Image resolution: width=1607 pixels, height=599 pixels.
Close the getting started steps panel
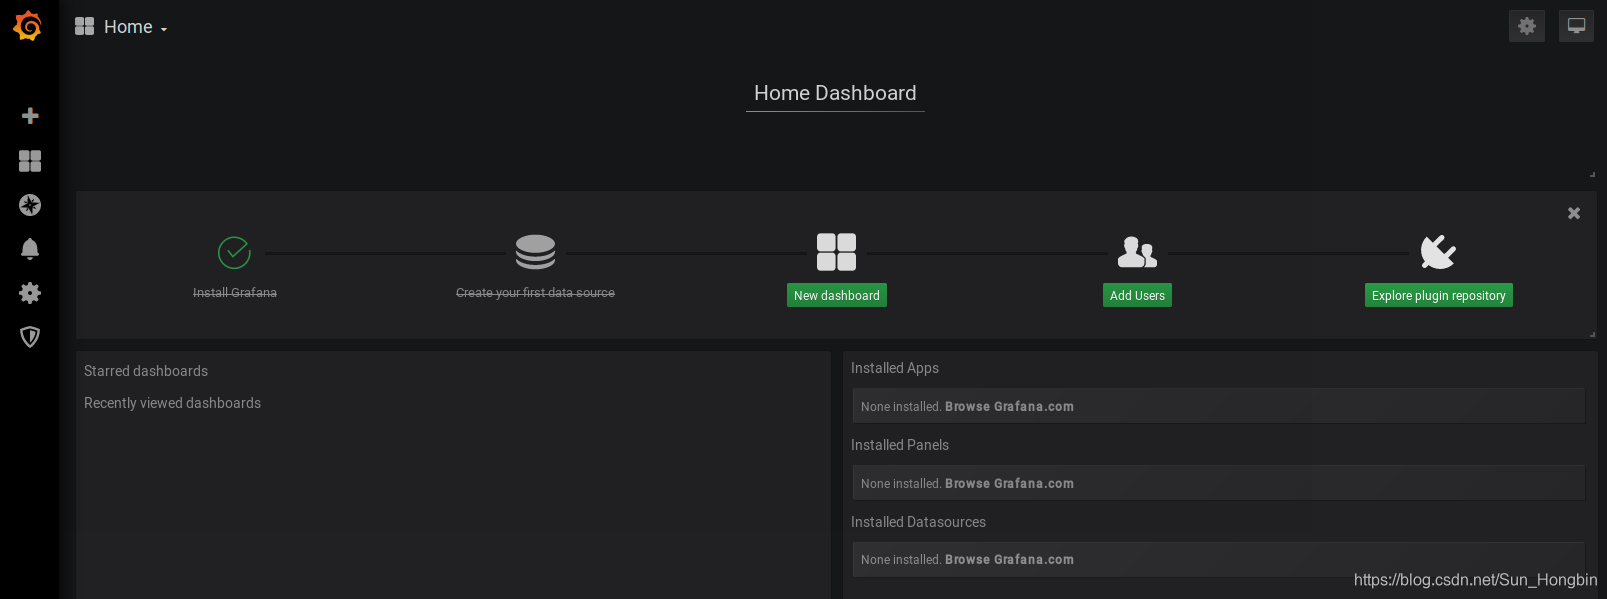pyautogui.click(x=1574, y=213)
